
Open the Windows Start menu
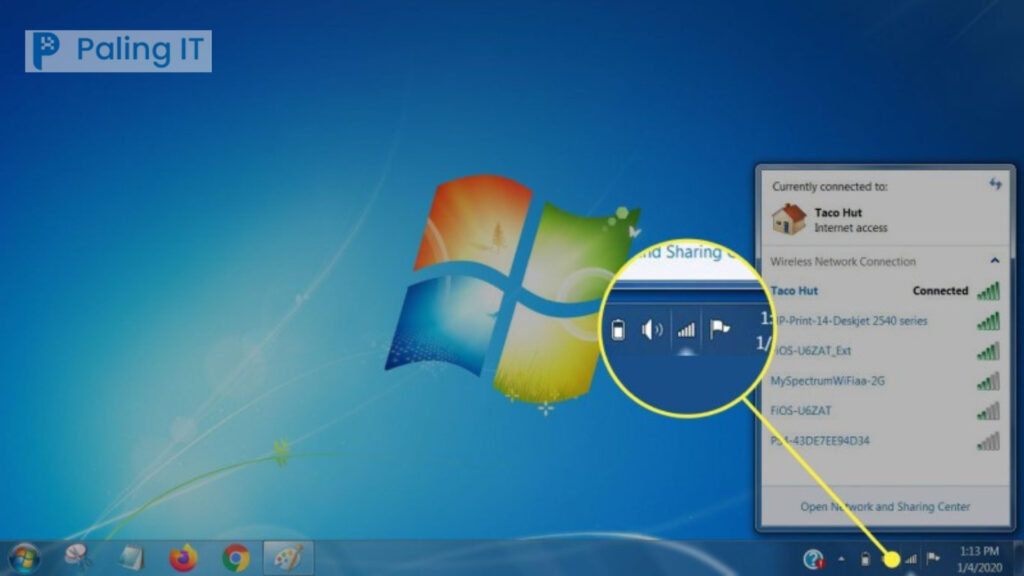point(24,558)
